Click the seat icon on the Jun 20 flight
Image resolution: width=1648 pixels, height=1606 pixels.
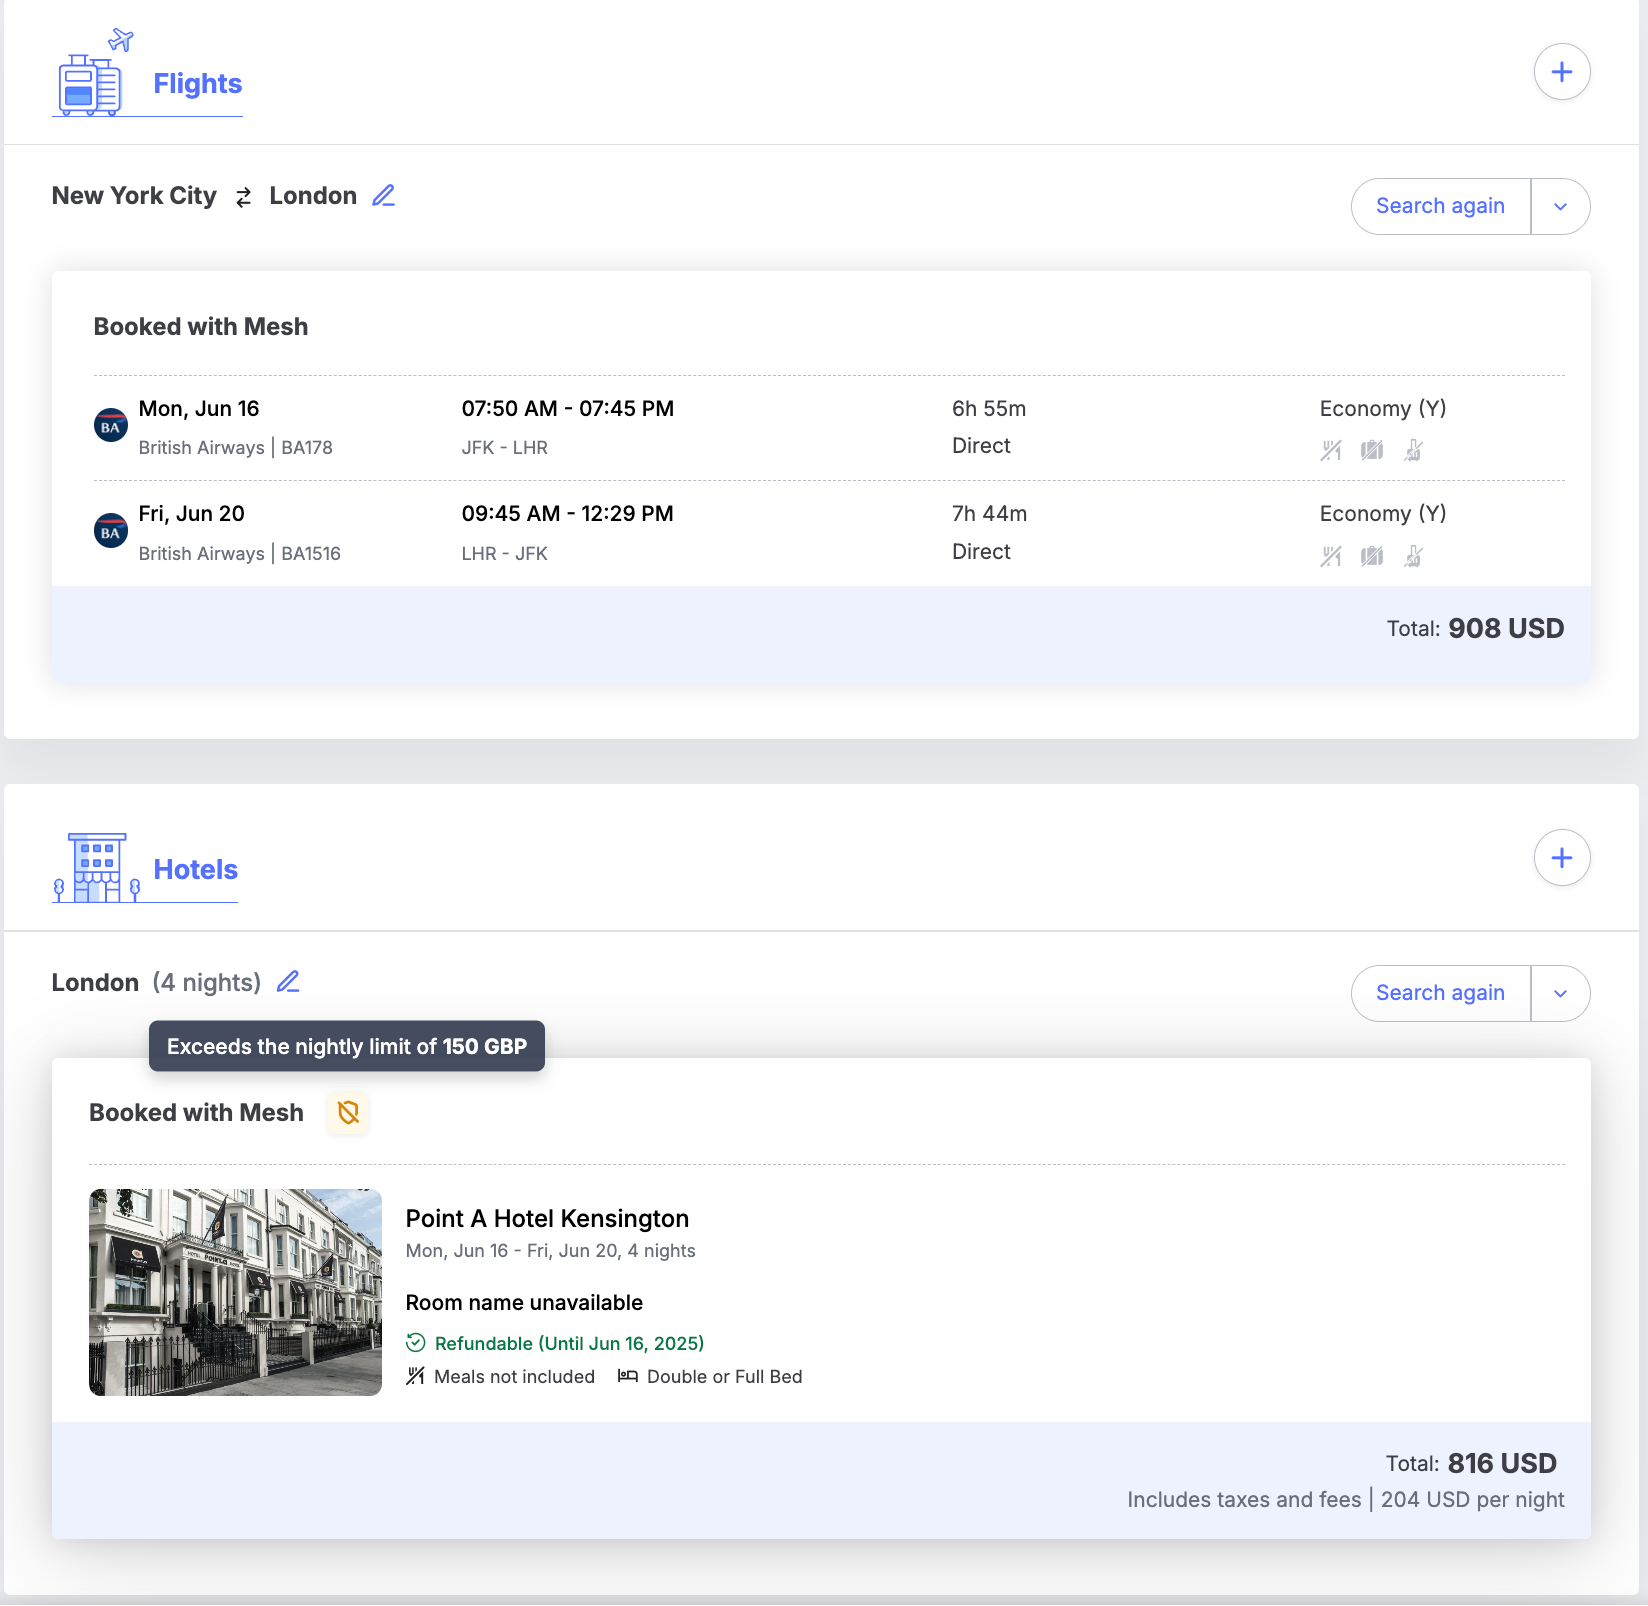point(1413,556)
